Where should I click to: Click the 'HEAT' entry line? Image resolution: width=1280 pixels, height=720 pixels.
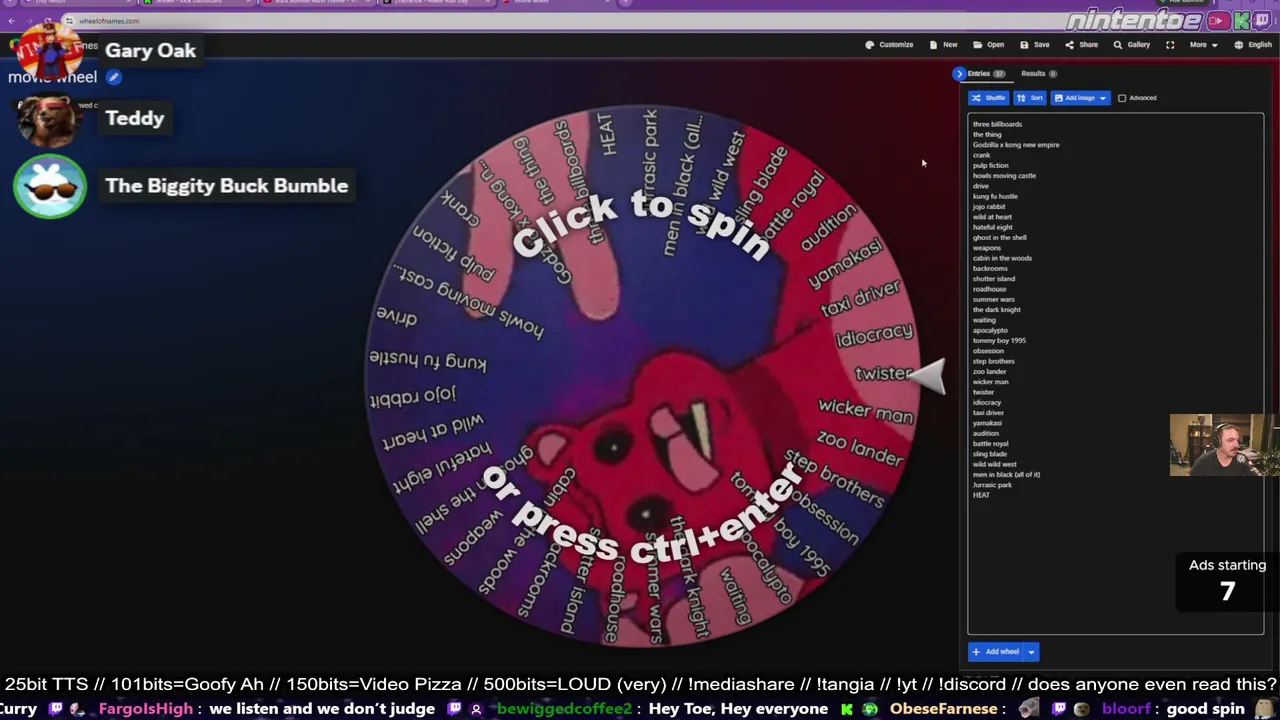982,495
